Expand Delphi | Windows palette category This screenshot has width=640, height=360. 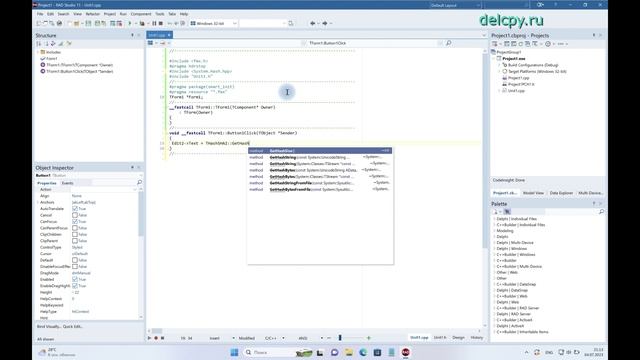pyautogui.click(x=494, y=249)
